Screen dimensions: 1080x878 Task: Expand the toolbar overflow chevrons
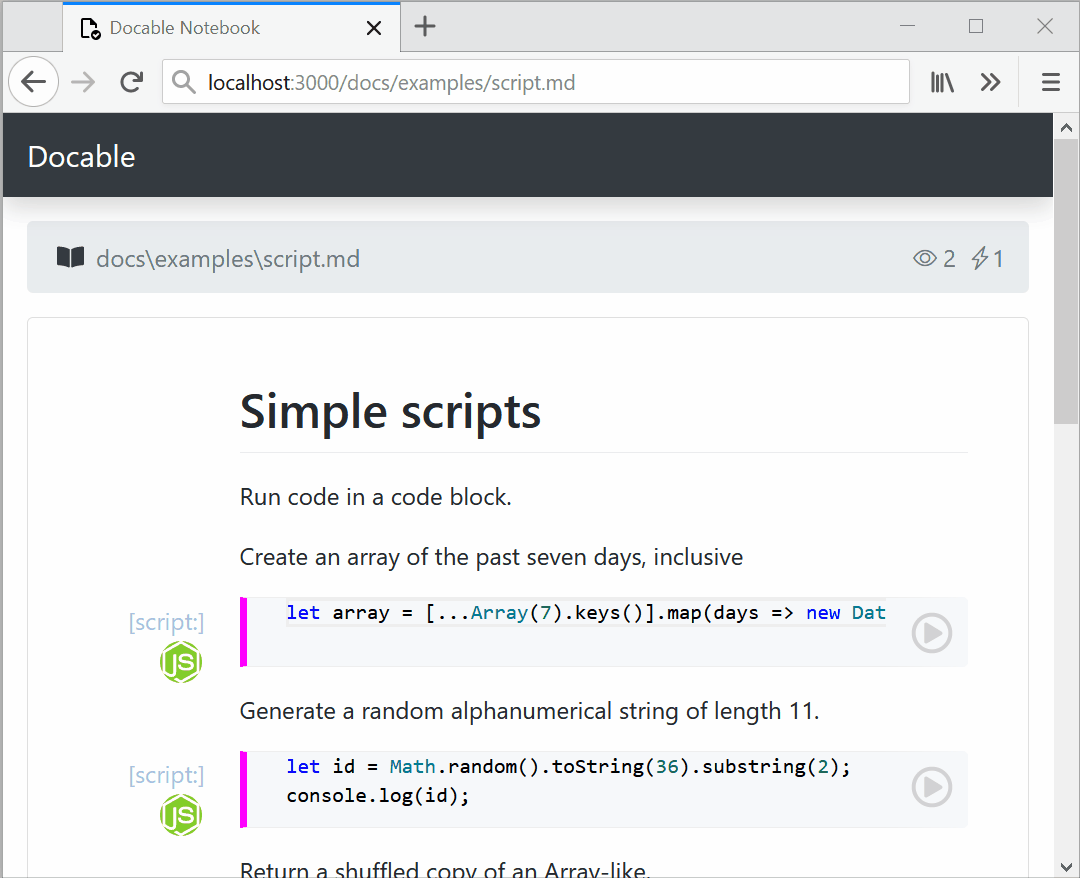(x=990, y=82)
